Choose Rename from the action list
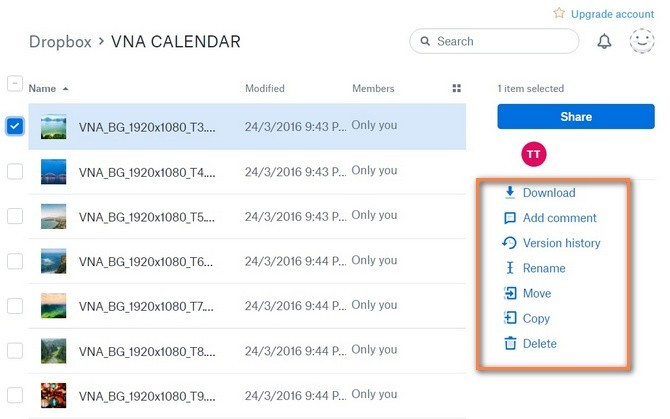This screenshot has width=670, height=419. click(544, 268)
